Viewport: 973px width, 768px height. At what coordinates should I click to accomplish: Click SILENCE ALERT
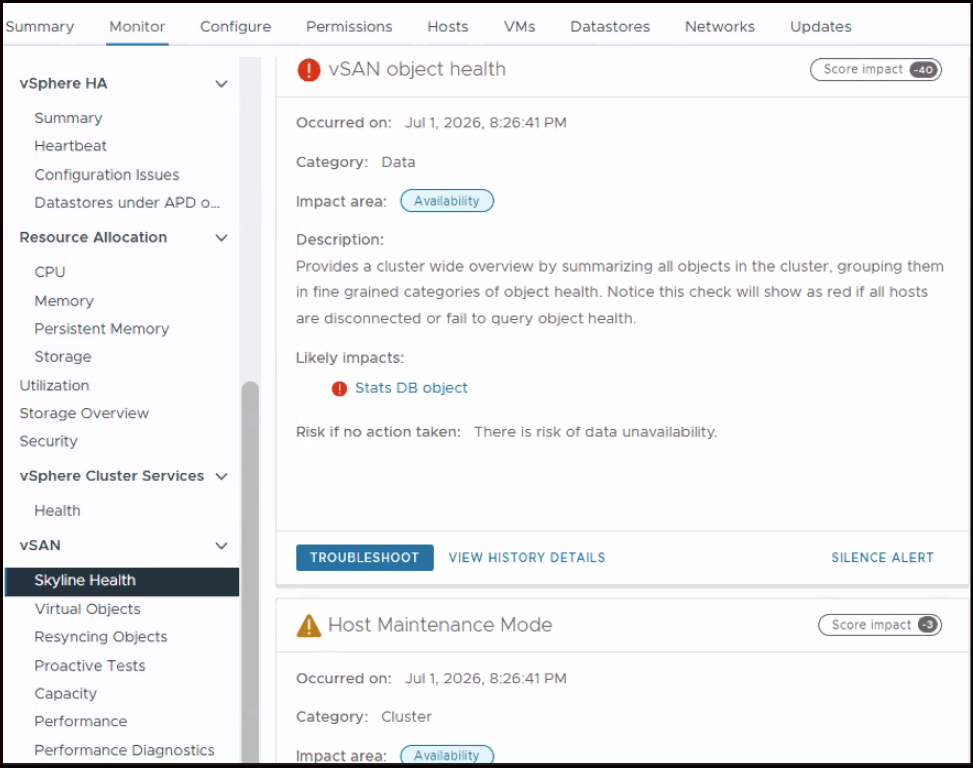click(882, 558)
